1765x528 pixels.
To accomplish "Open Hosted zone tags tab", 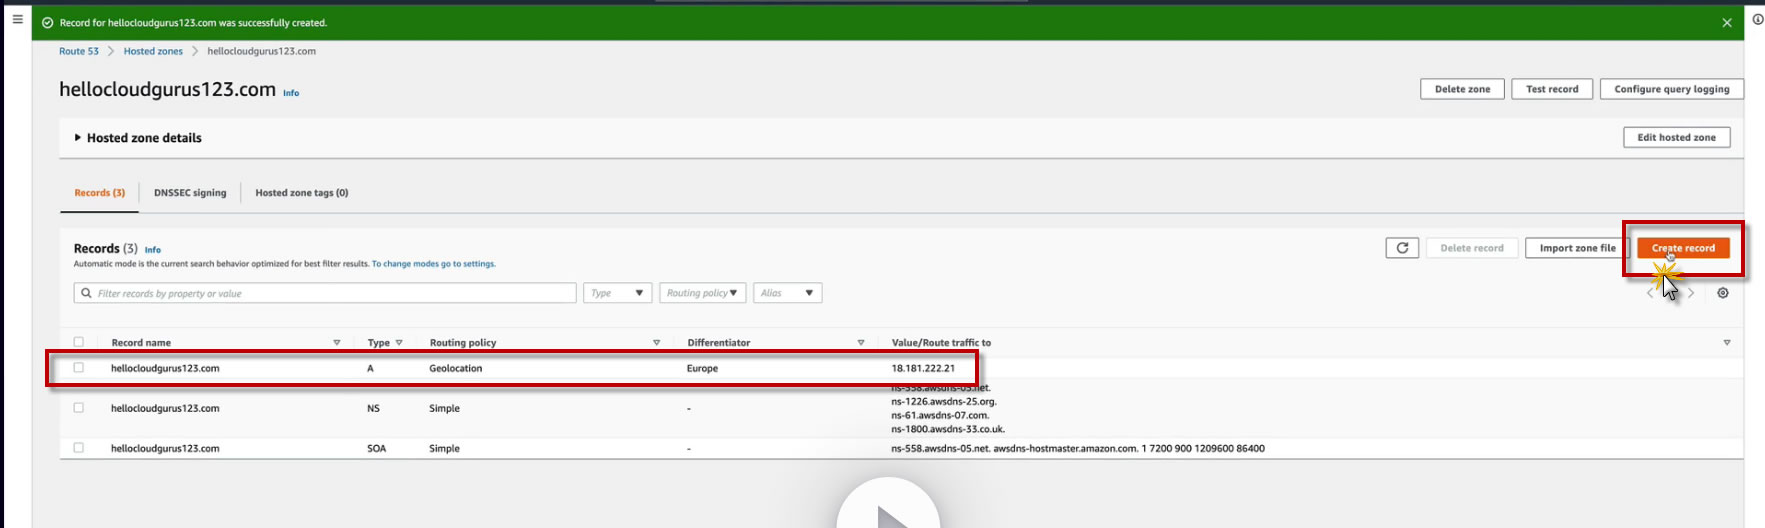I will (302, 193).
